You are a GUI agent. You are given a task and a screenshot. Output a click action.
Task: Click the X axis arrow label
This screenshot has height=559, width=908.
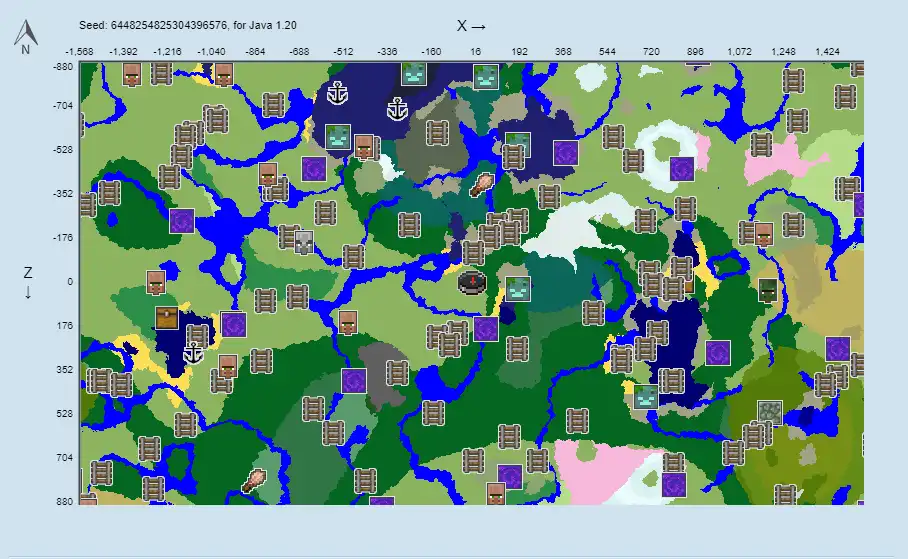click(x=471, y=26)
